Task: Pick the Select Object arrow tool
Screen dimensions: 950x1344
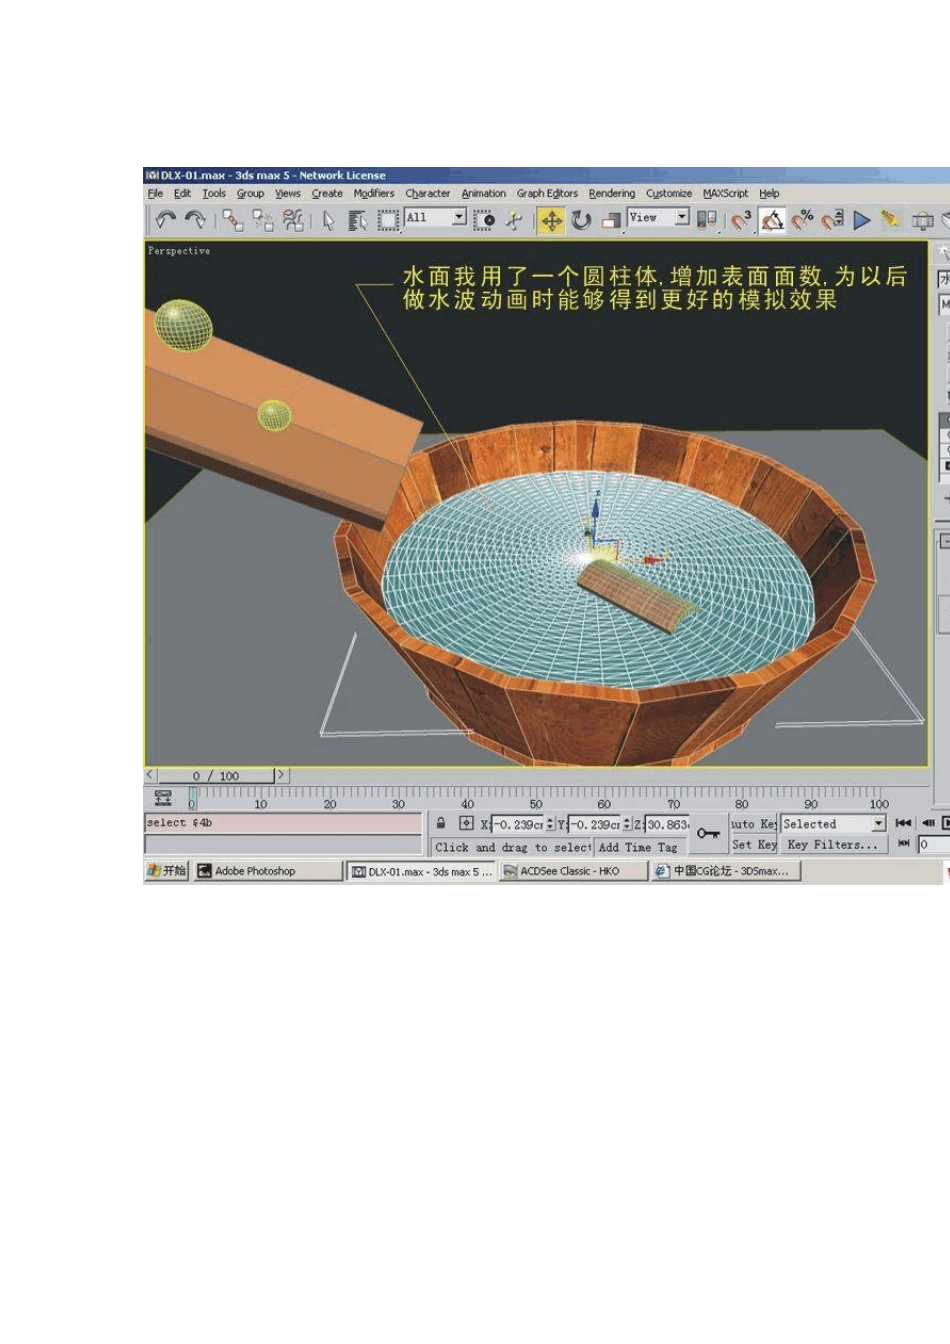Action: coord(328,220)
